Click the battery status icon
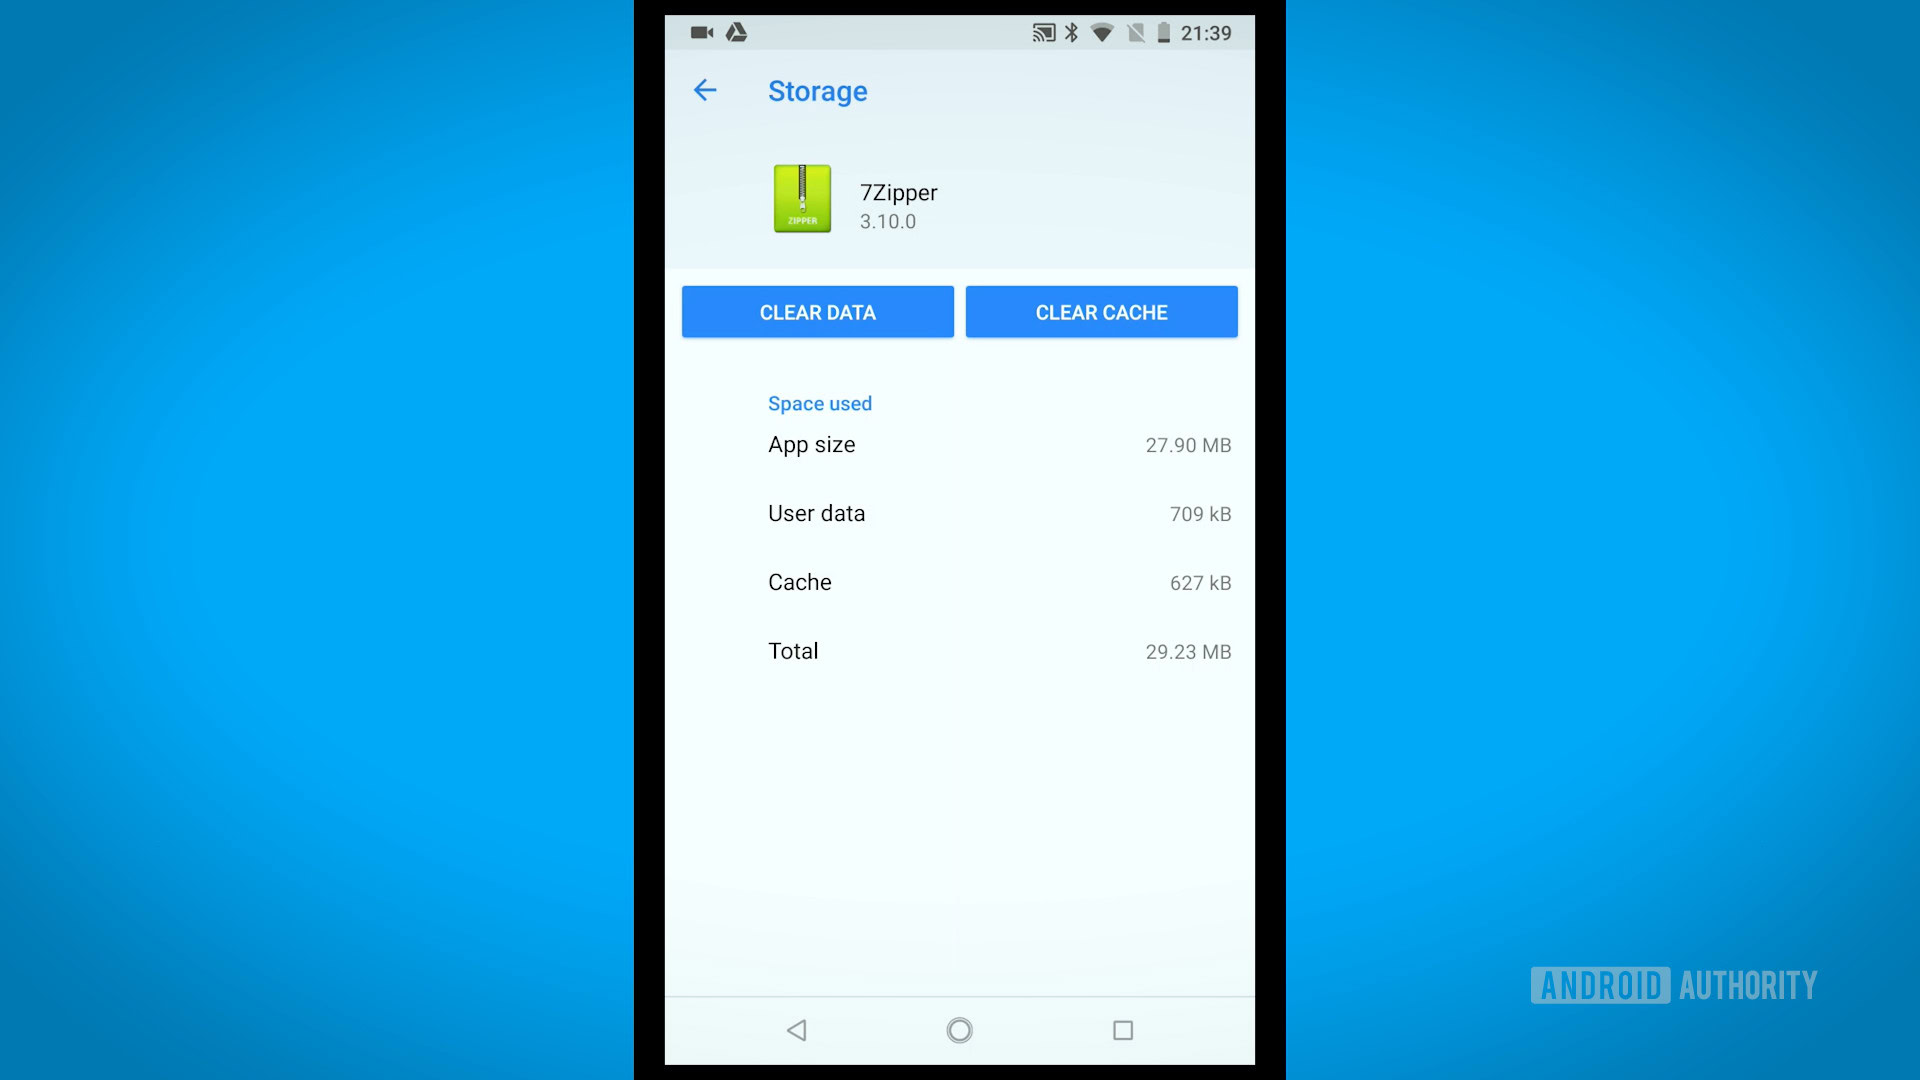 pyautogui.click(x=1162, y=32)
